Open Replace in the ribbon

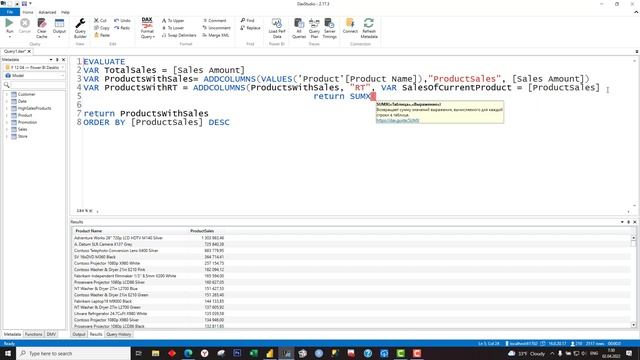pos(251,28)
